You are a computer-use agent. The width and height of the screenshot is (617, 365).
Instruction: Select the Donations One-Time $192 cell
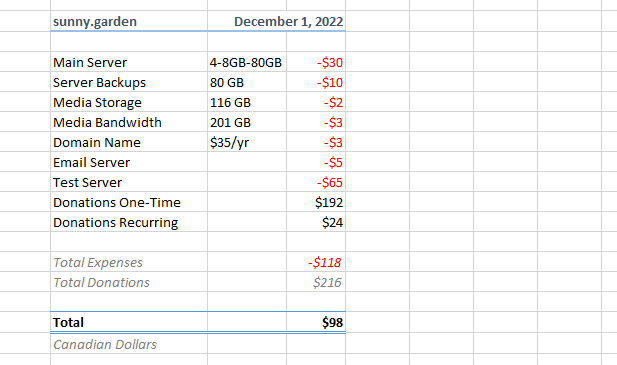316,202
